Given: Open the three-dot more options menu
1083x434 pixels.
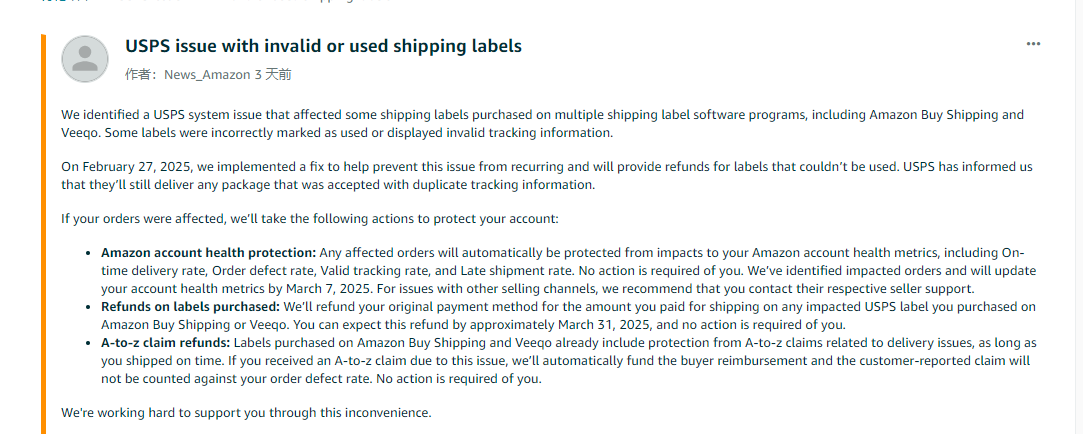Looking at the screenshot, I should coord(1033,44).
